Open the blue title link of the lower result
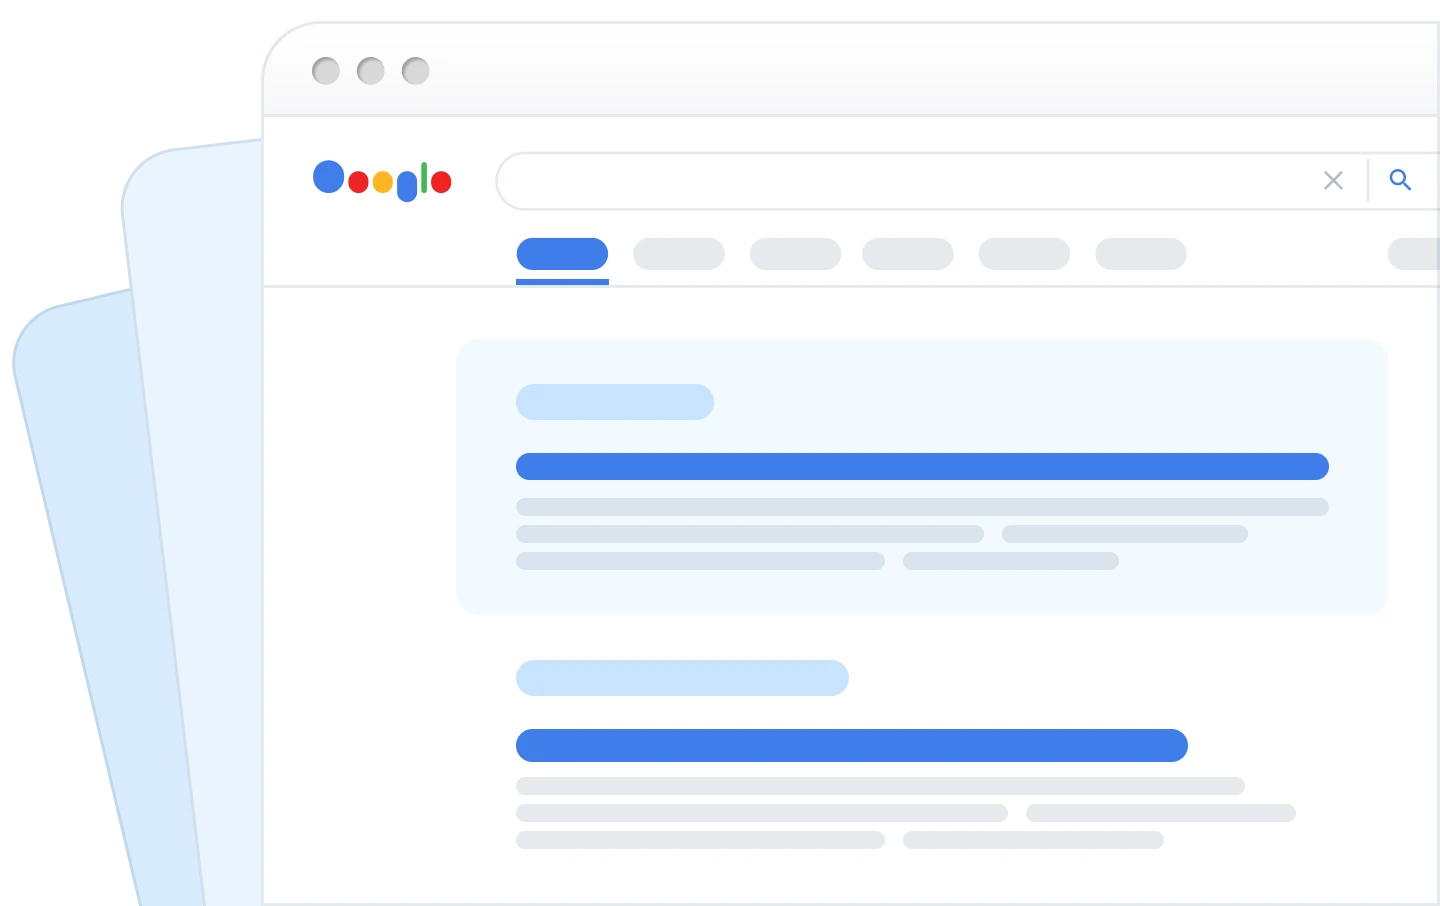The width and height of the screenshot is (1440, 906). pos(852,746)
